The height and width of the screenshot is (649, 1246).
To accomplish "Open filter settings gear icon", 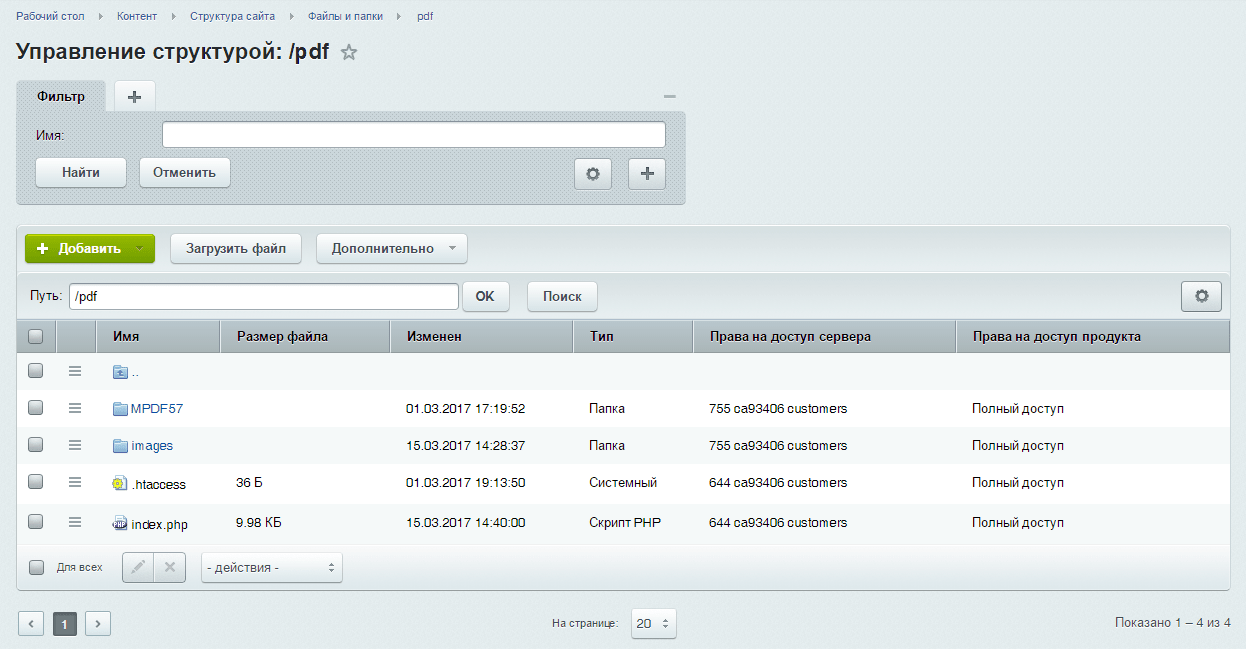I will click(x=592, y=173).
